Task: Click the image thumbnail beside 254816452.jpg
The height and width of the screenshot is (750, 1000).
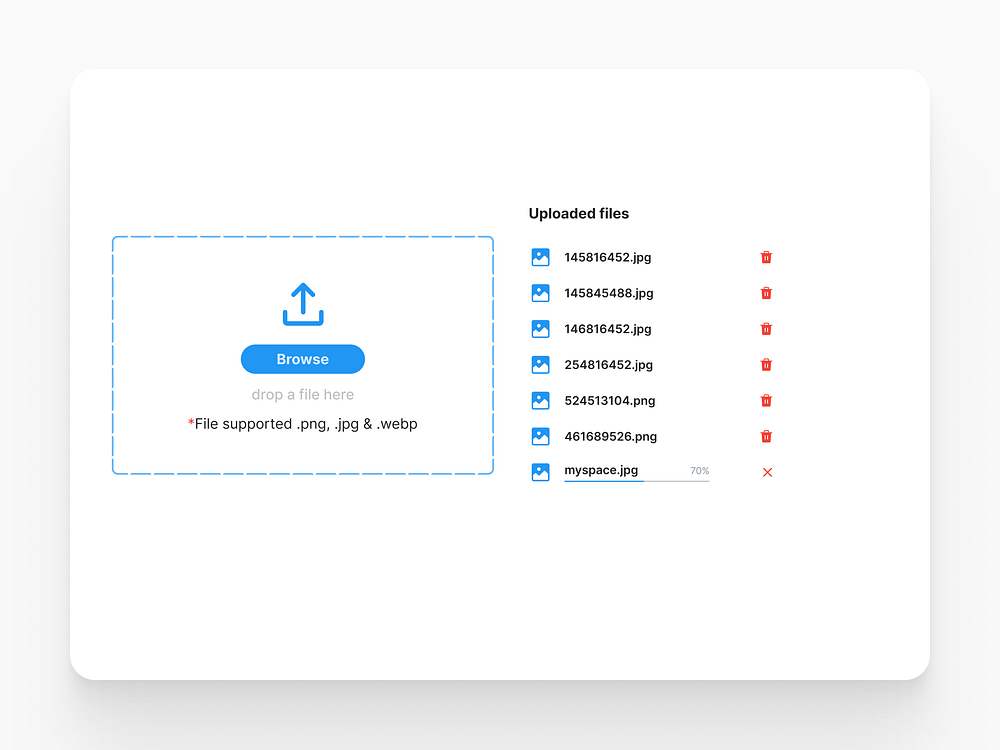Action: click(541, 364)
